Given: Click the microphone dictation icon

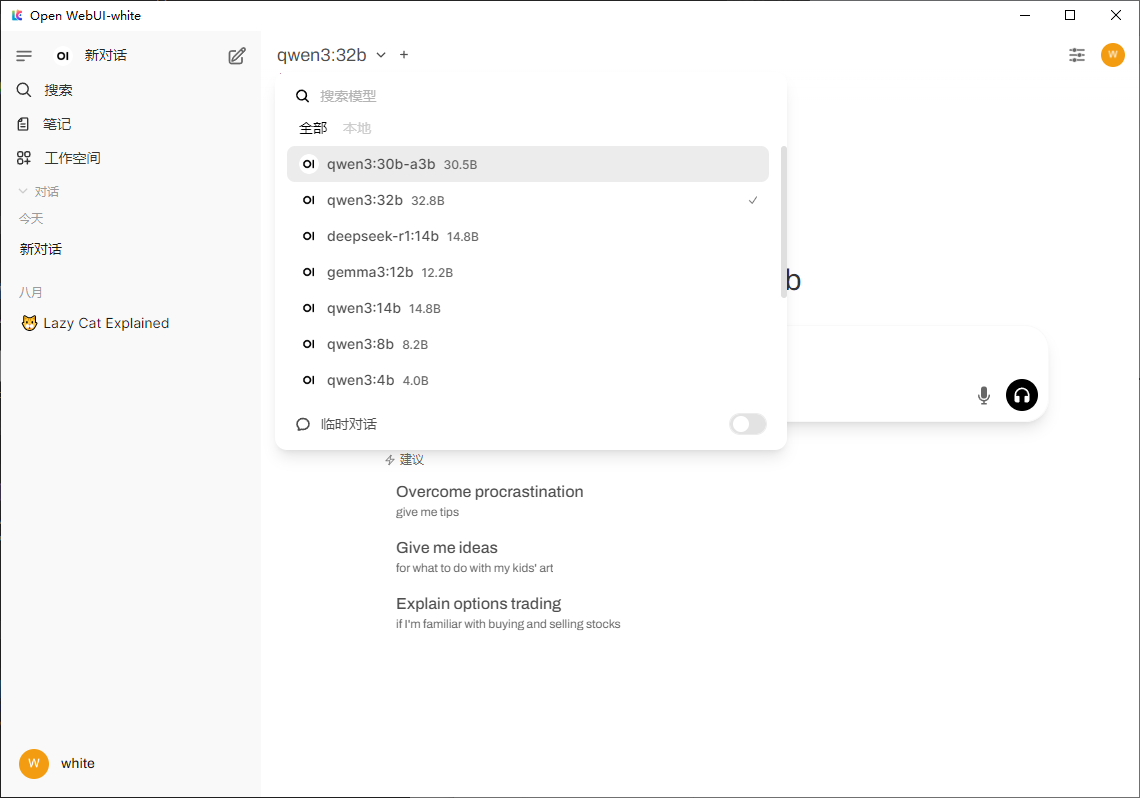Looking at the screenshot, I should click(984, 395).
